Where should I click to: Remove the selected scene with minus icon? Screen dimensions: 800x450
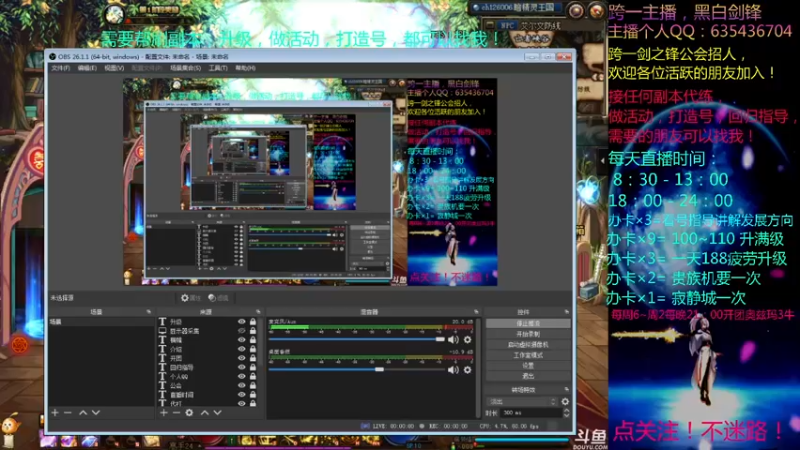click(x=68, y=413)
